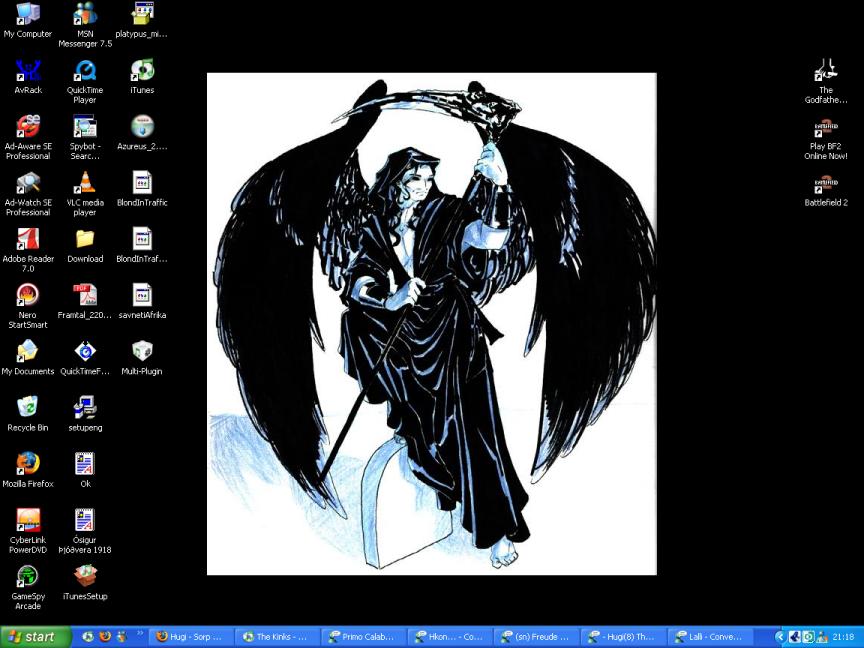Viewport: 864px width, 648px height.
Task: Launch VLC media player from the desktop
Action: click(x=85, y=194)
